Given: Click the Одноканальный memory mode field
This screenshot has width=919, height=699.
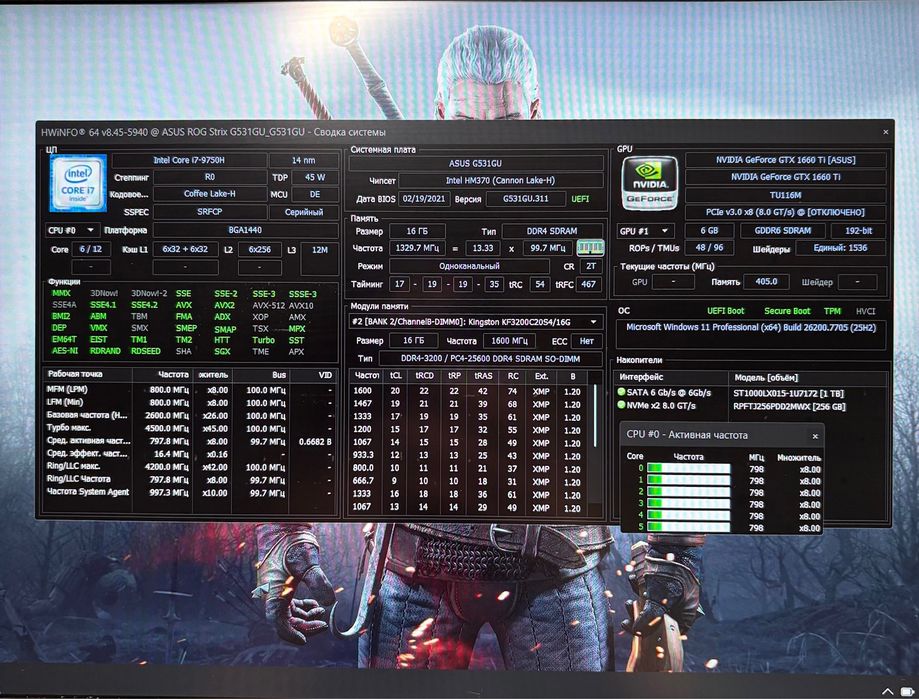Looking at the screenshot, I should point(469,266).
